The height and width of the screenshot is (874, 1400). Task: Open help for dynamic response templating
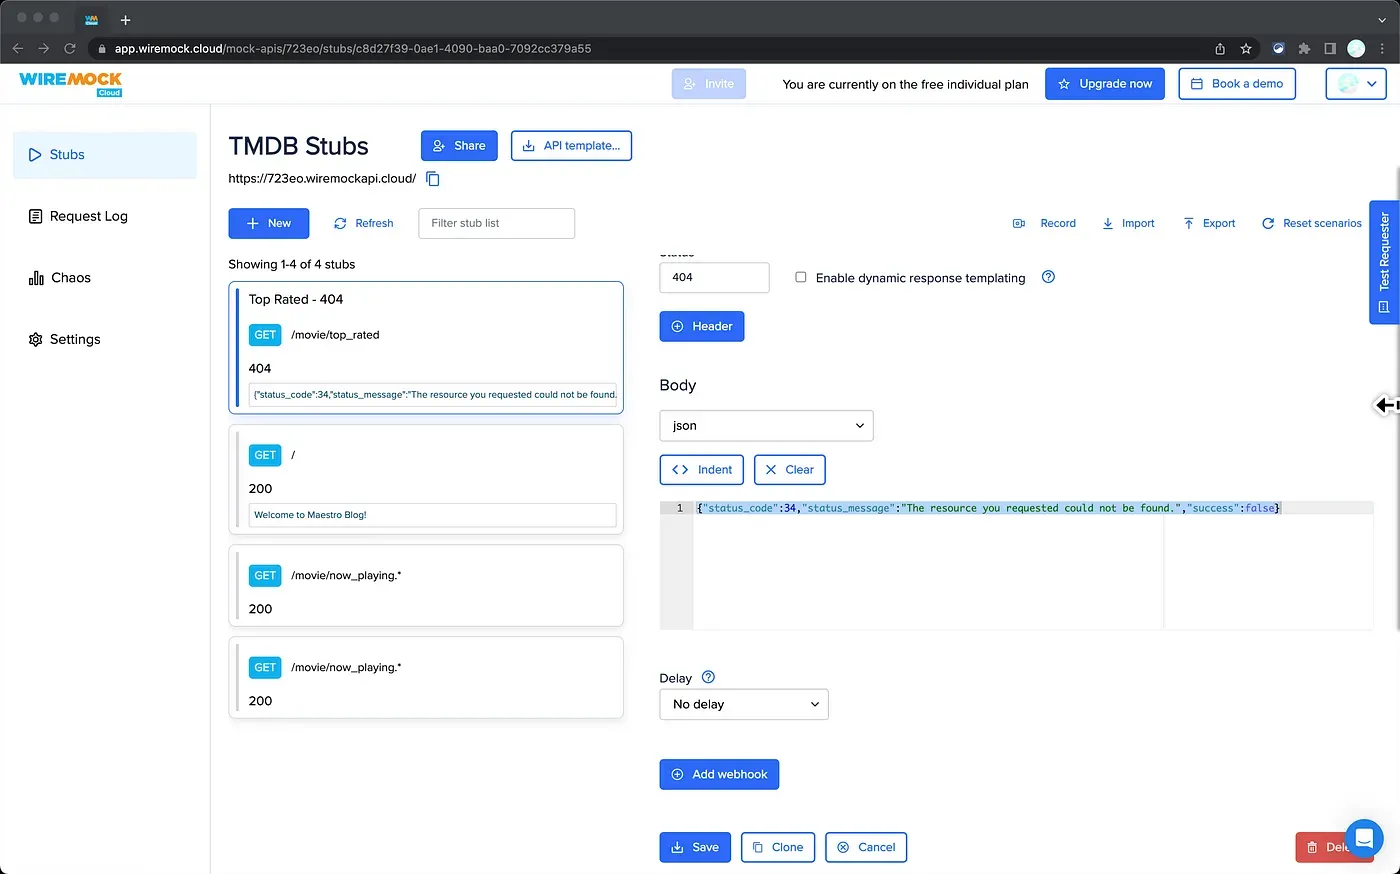[x=1048, y=277]
